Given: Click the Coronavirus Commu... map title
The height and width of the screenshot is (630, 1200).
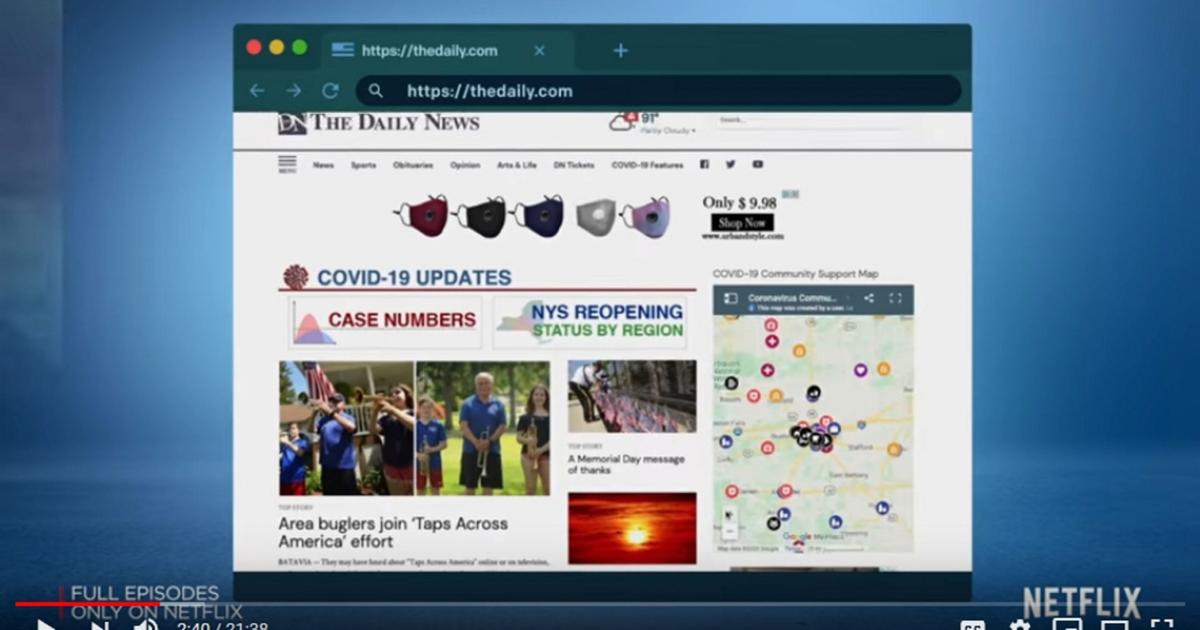Looking at the screenshot, I should 793,298.
